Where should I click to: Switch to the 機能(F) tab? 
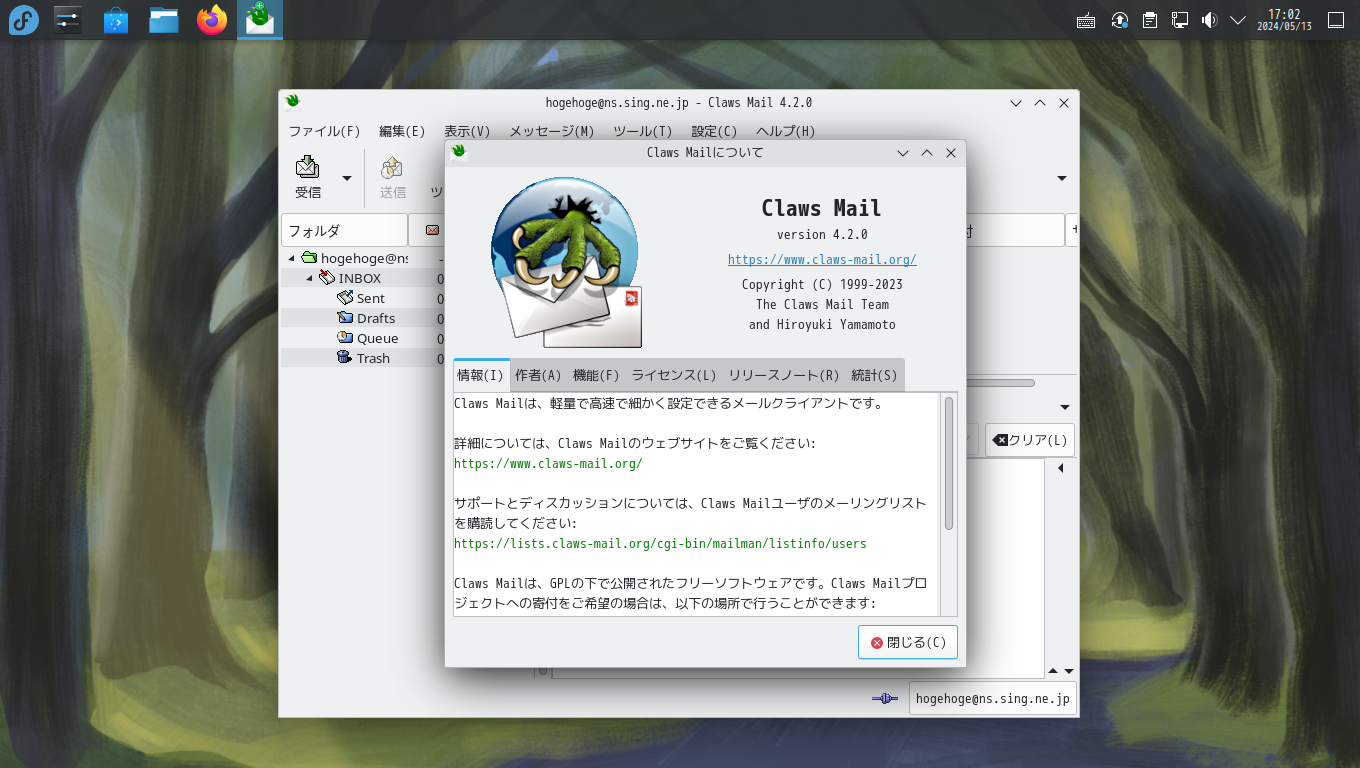(x=596, y=375)
